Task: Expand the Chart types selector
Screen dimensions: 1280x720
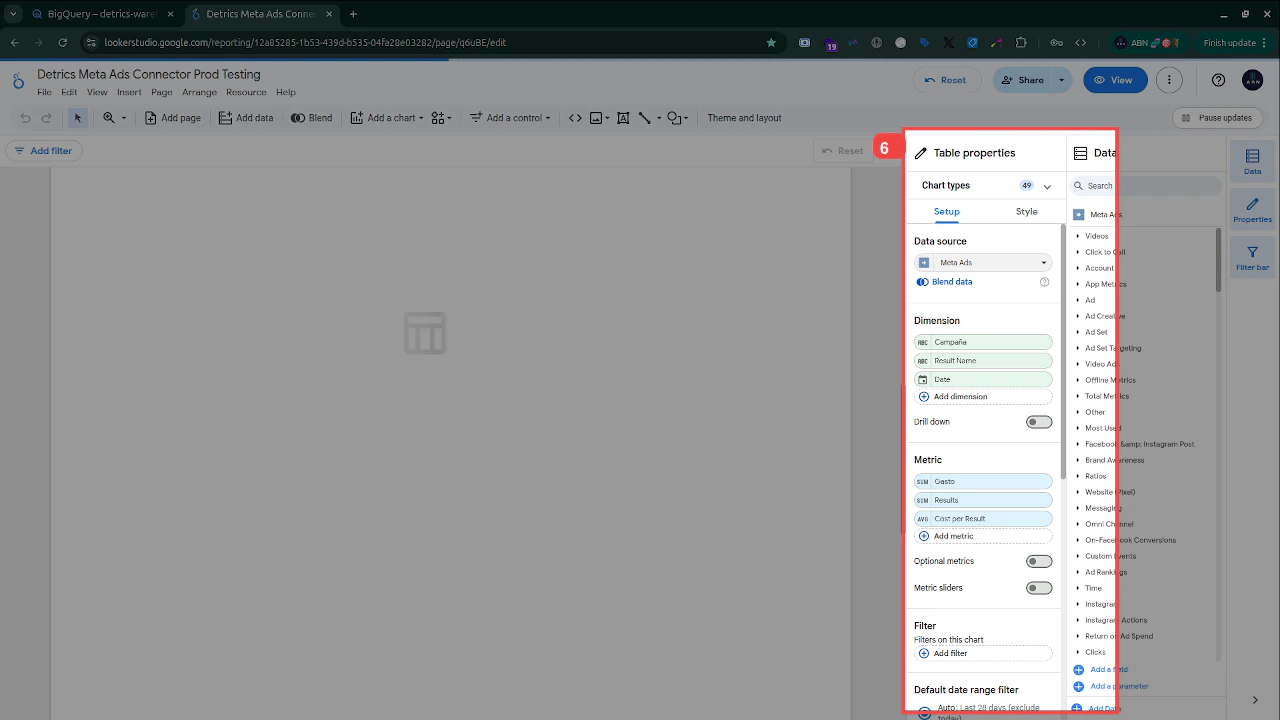Action: (1047, 185)
